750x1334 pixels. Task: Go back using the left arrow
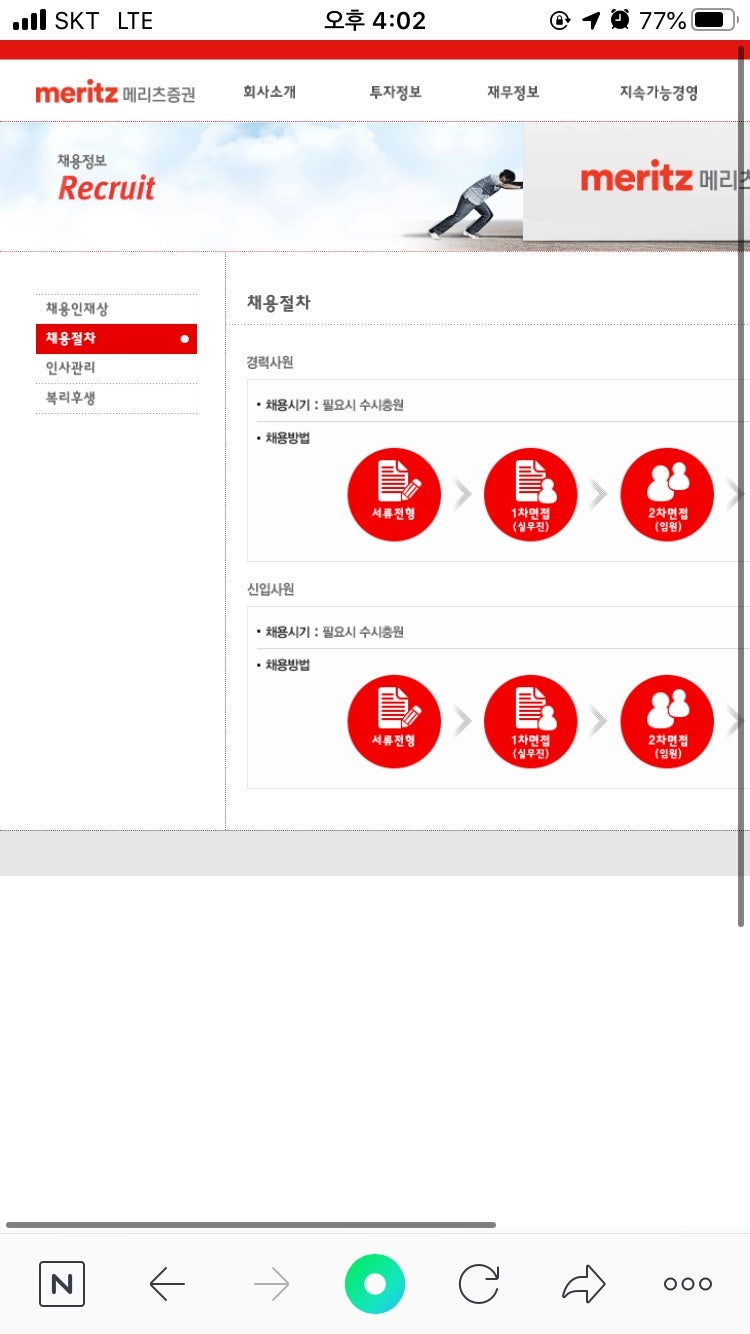167,1283
